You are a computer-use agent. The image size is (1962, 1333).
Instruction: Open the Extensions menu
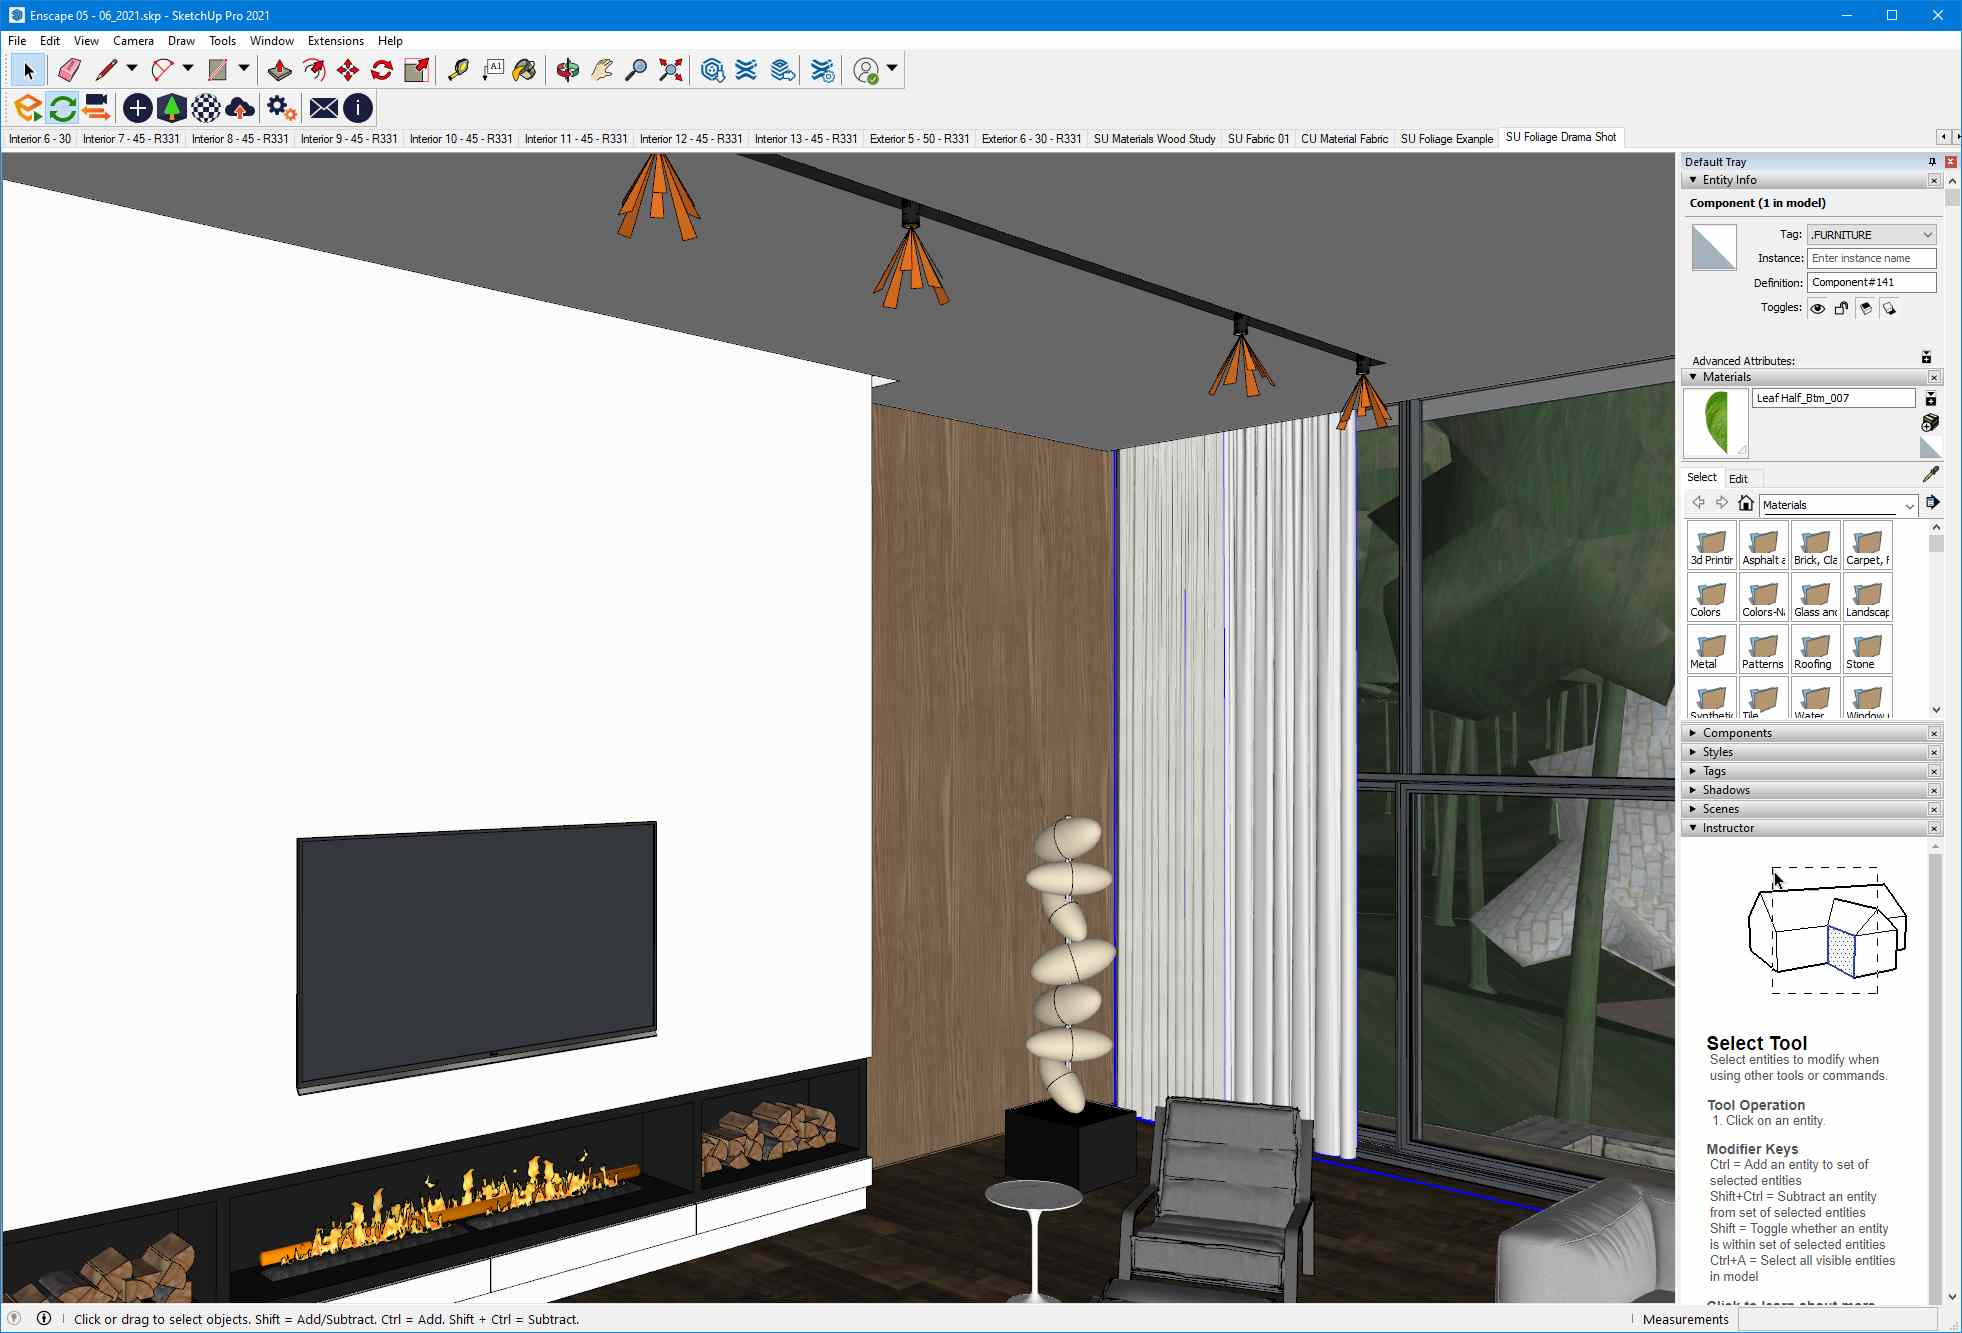tap(335, 41)
